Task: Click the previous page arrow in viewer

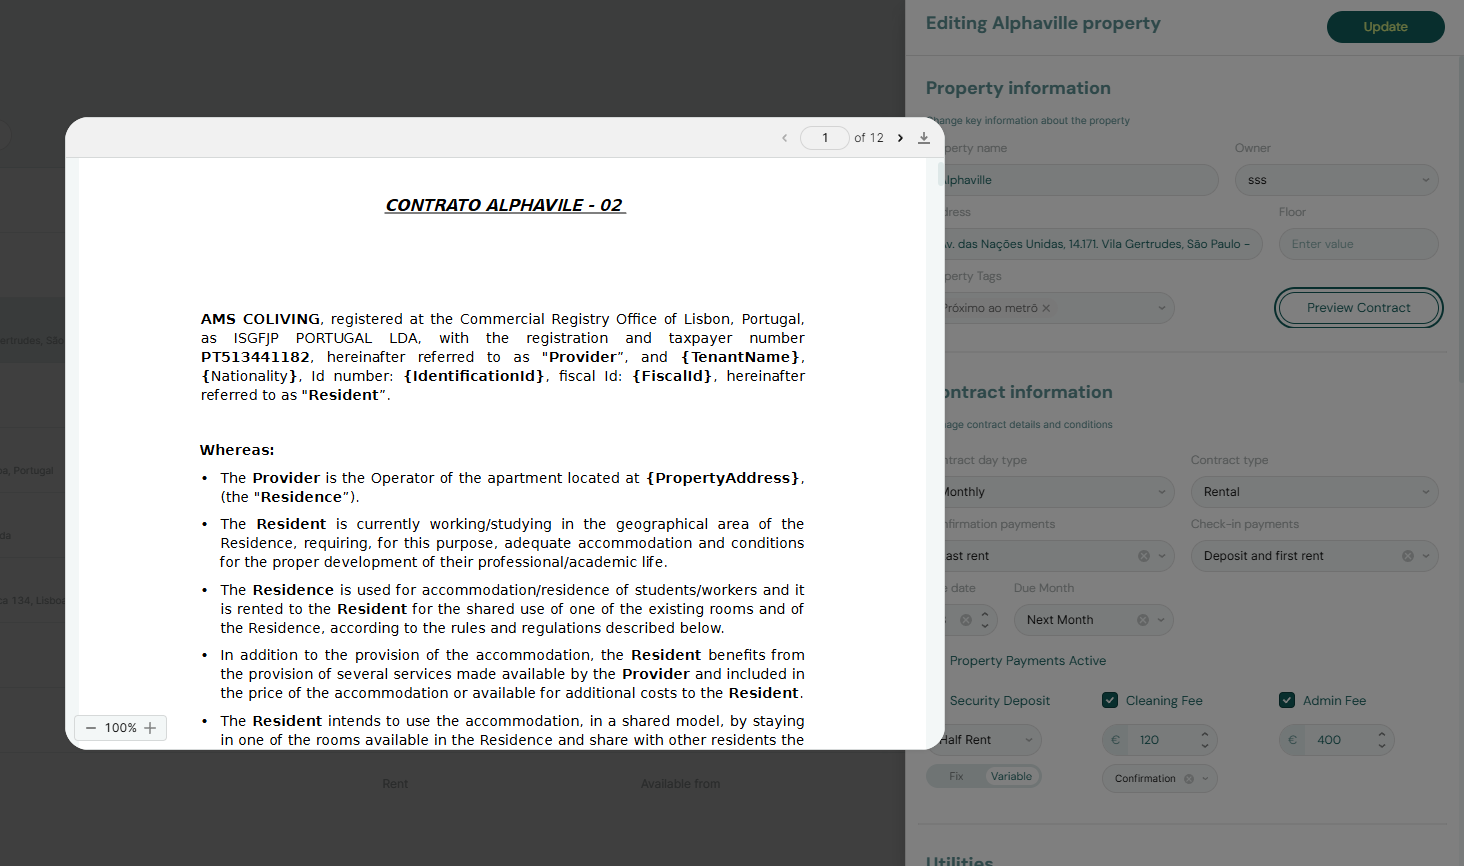Action: (x=785, y=138)
